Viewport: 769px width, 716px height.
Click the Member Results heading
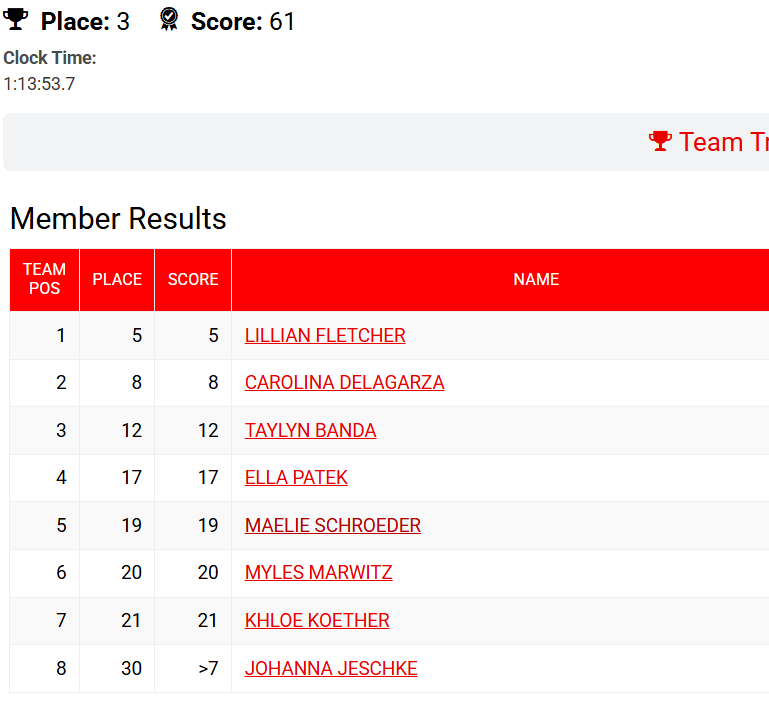[x=118, y=219]
